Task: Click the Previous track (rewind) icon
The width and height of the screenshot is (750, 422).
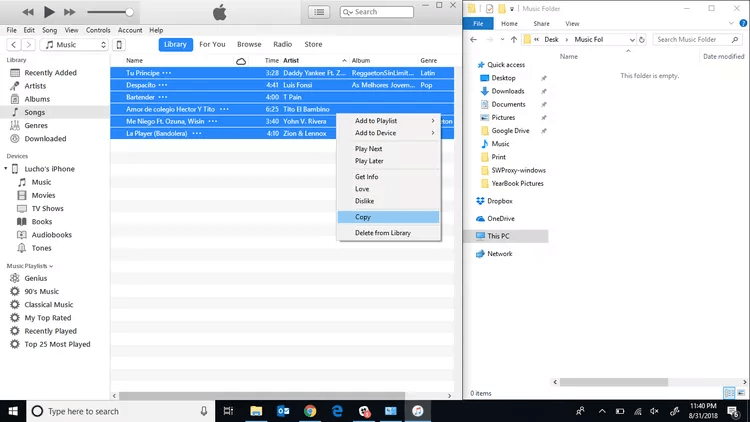Action: (27, 12)
